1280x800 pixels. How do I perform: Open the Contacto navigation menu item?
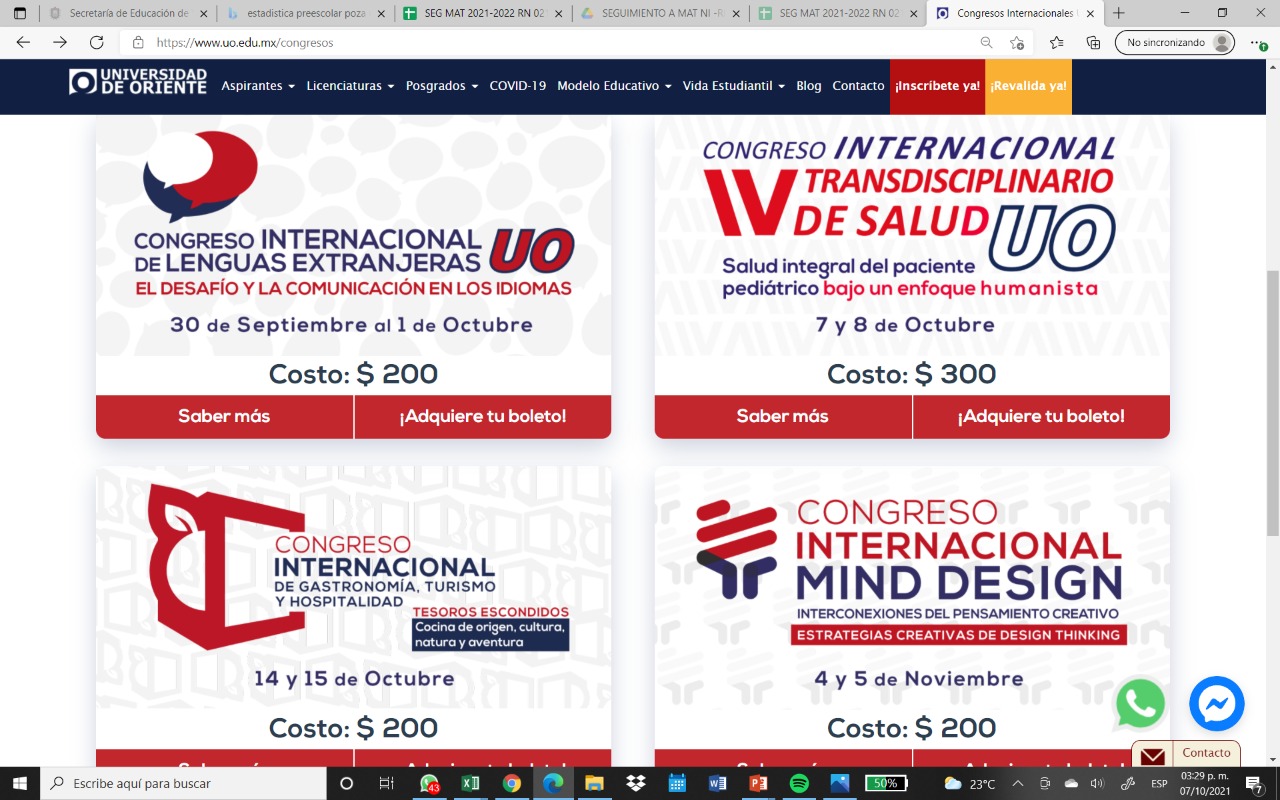(x=858, y=86)
